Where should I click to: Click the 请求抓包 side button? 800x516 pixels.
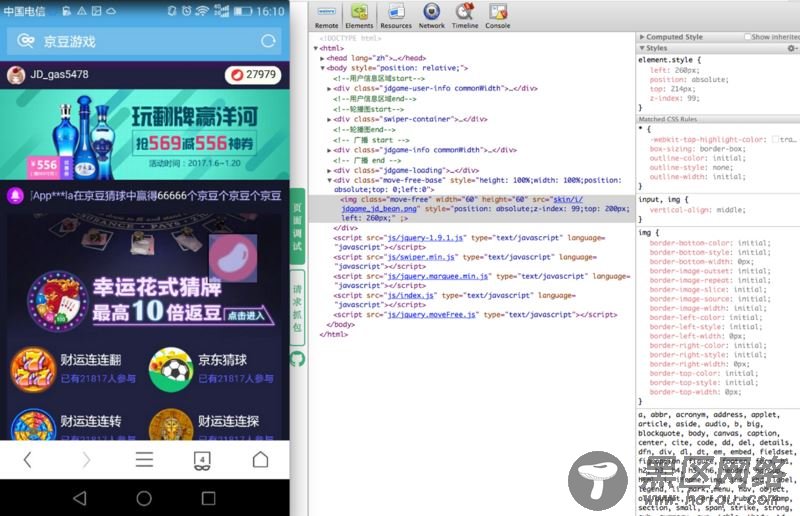297,308
